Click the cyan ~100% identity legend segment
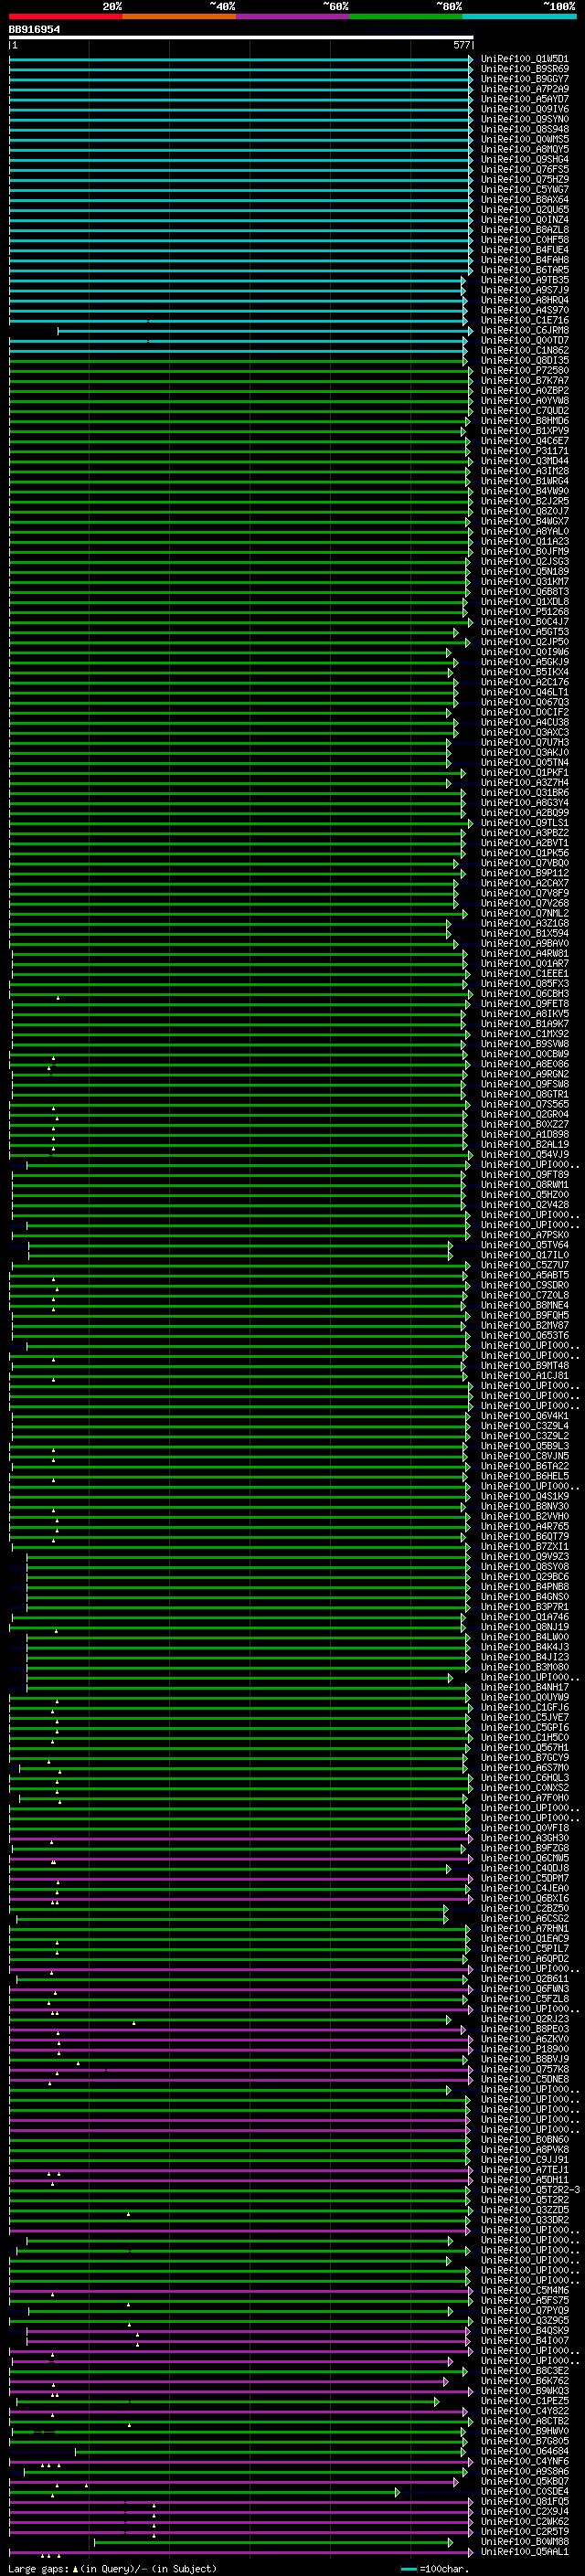Image resolution: width=585 pixels, height=2576 pixels. coord(519,16)
